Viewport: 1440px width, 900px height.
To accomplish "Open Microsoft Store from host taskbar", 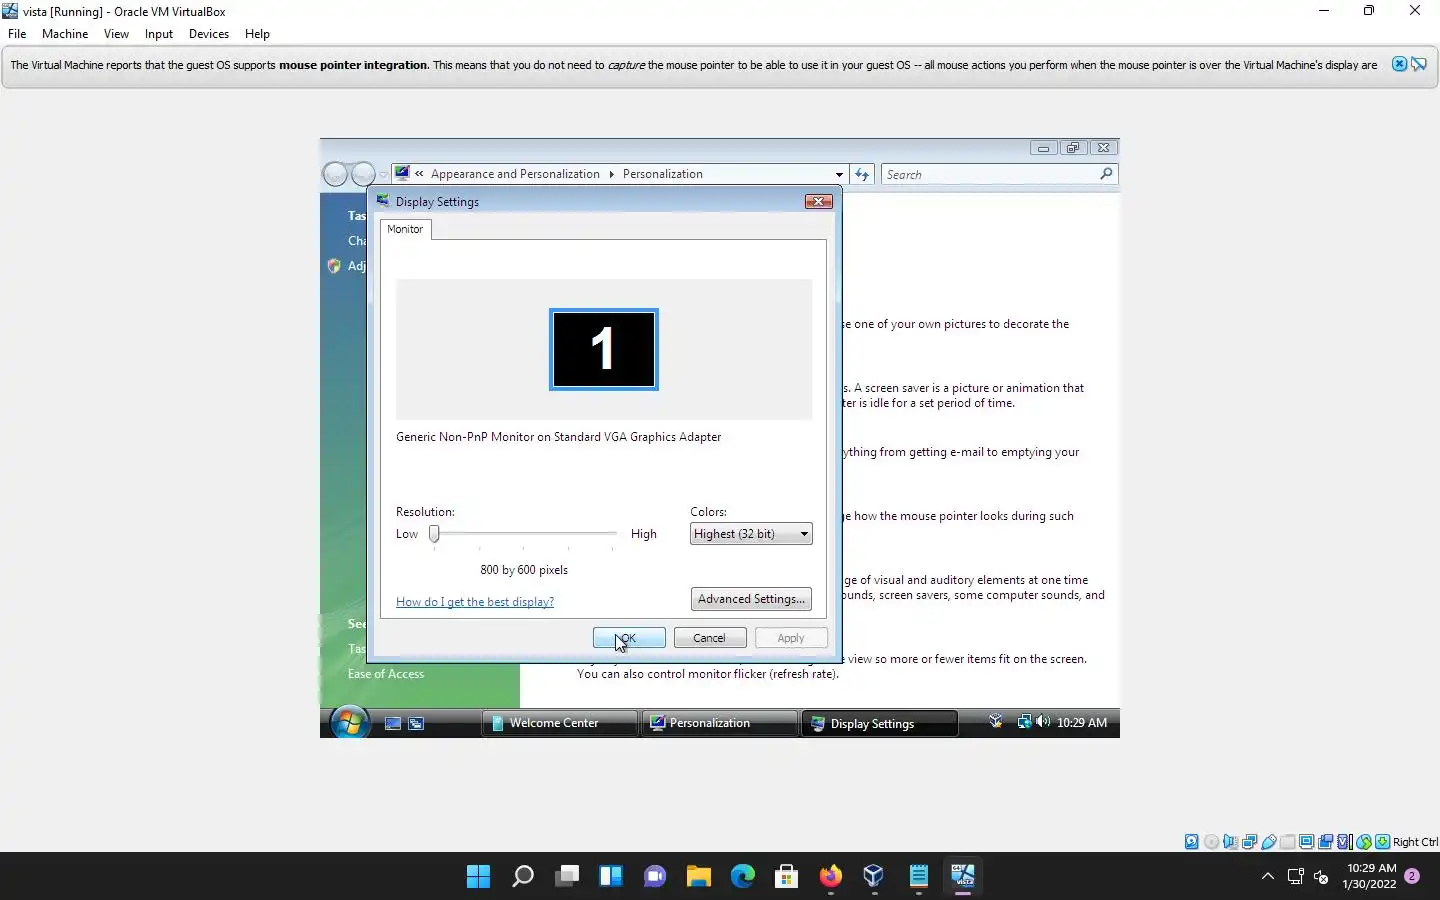I will pyautogui.click(x=786, y=877).
